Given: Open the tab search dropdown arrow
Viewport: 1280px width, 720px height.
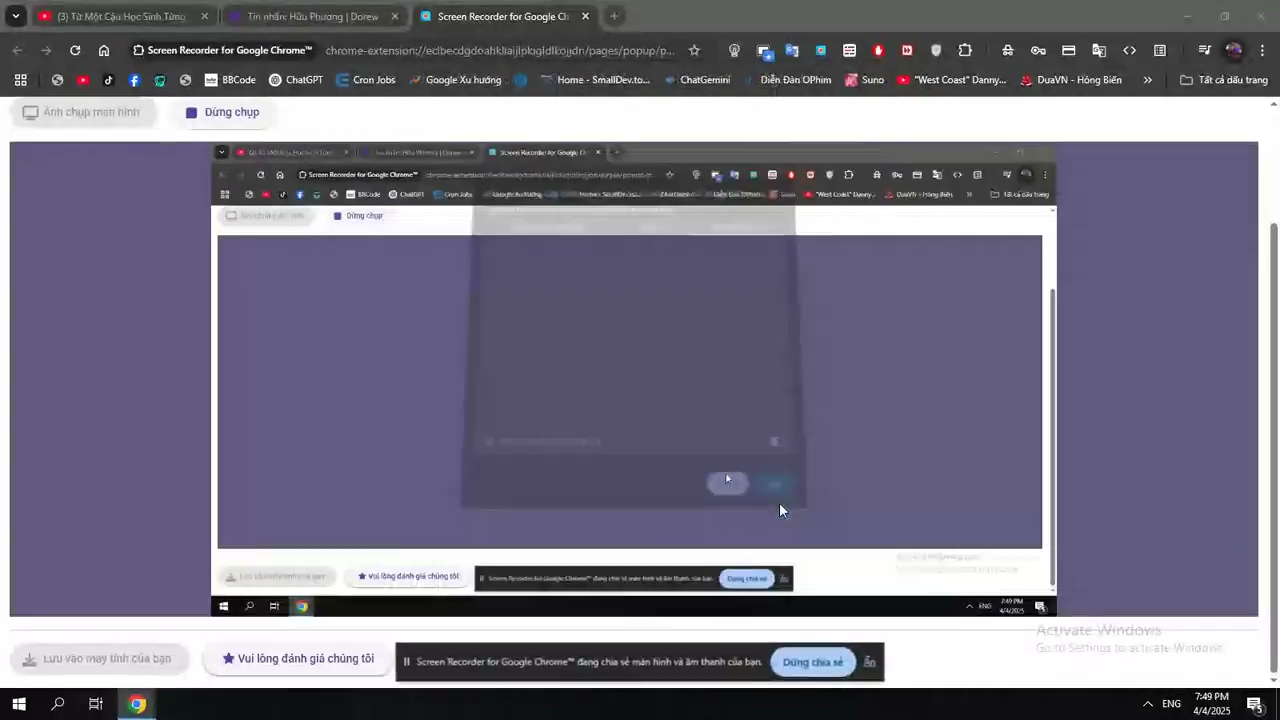Looking at the screenshot, I should (x=15, y=17).
